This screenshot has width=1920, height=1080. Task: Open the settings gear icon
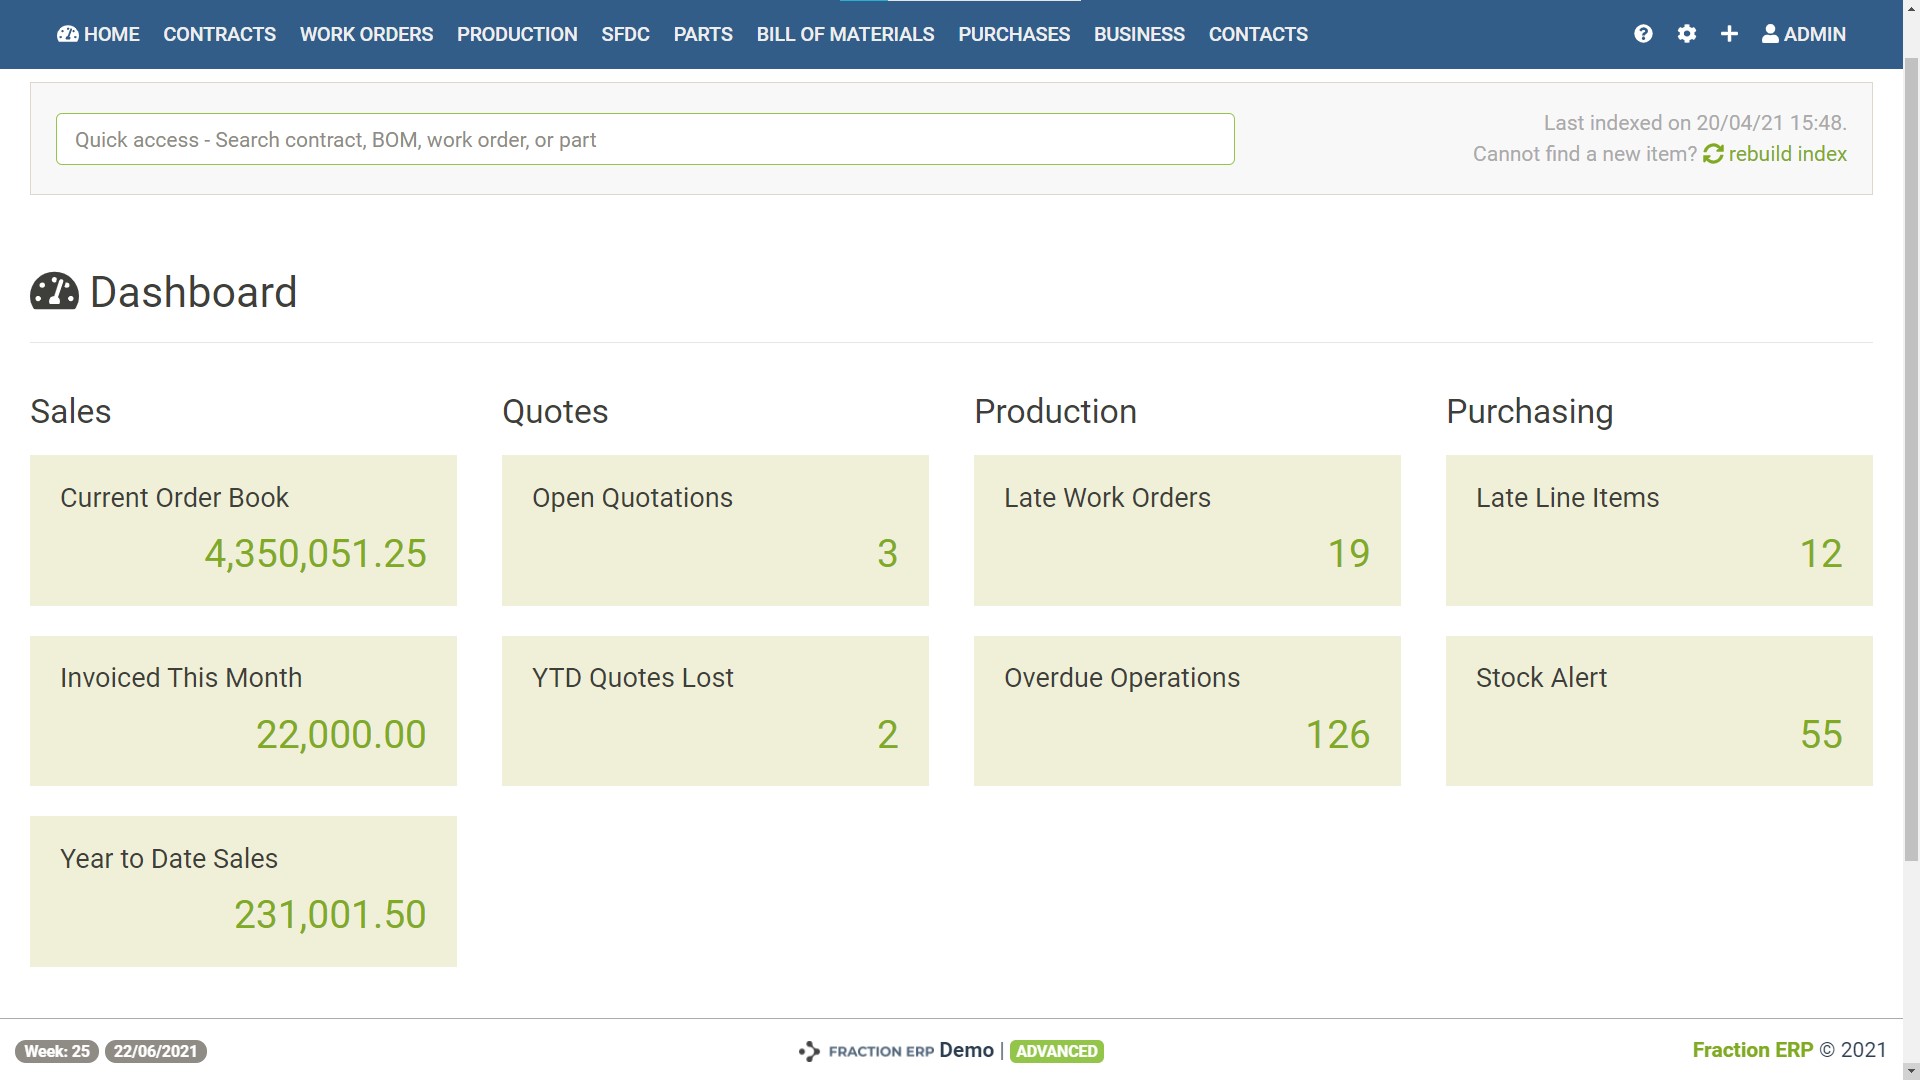(1687, 34)
